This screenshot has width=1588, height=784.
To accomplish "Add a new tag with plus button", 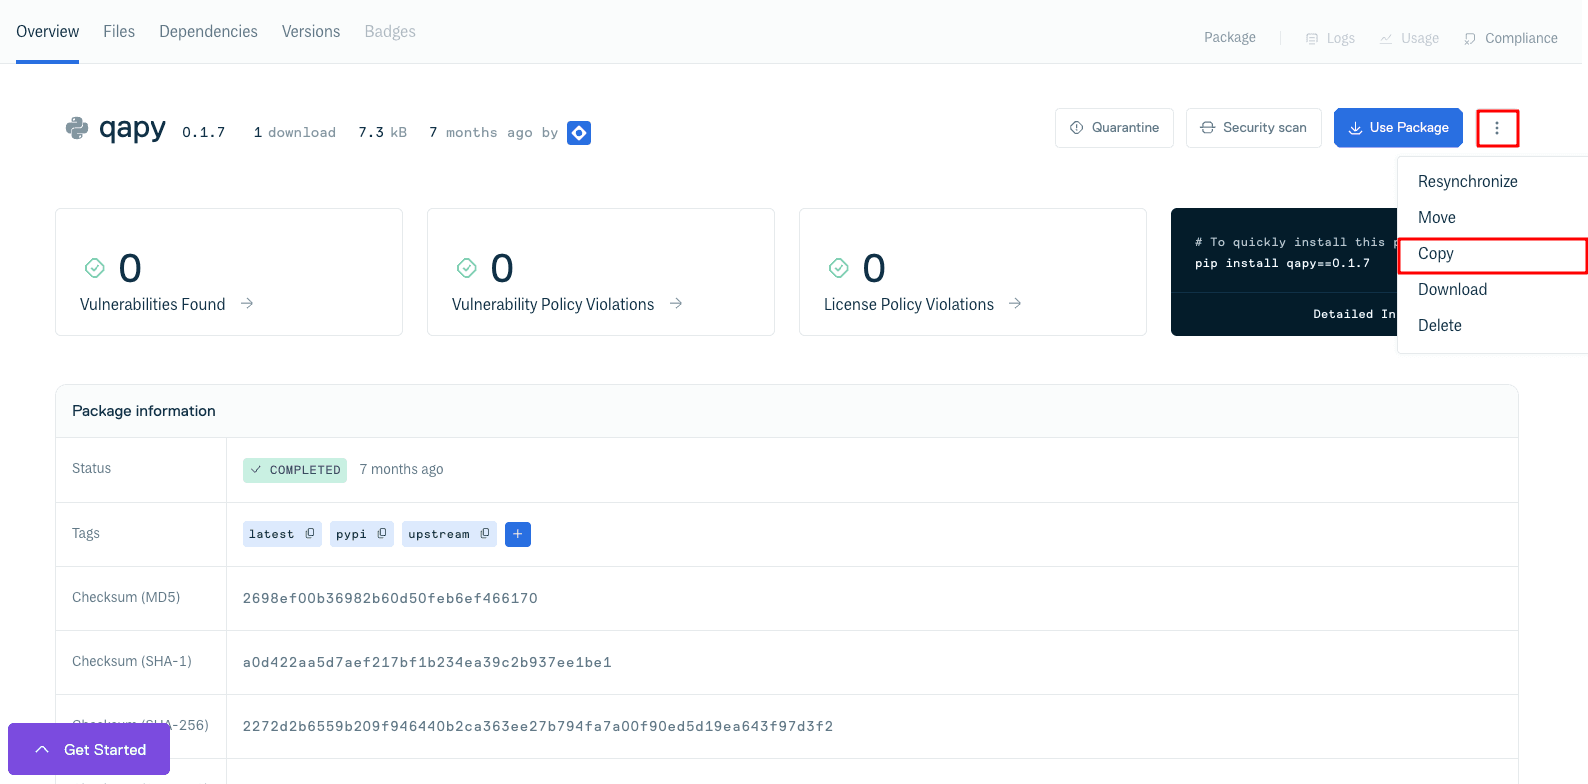I will click(518, 534).
